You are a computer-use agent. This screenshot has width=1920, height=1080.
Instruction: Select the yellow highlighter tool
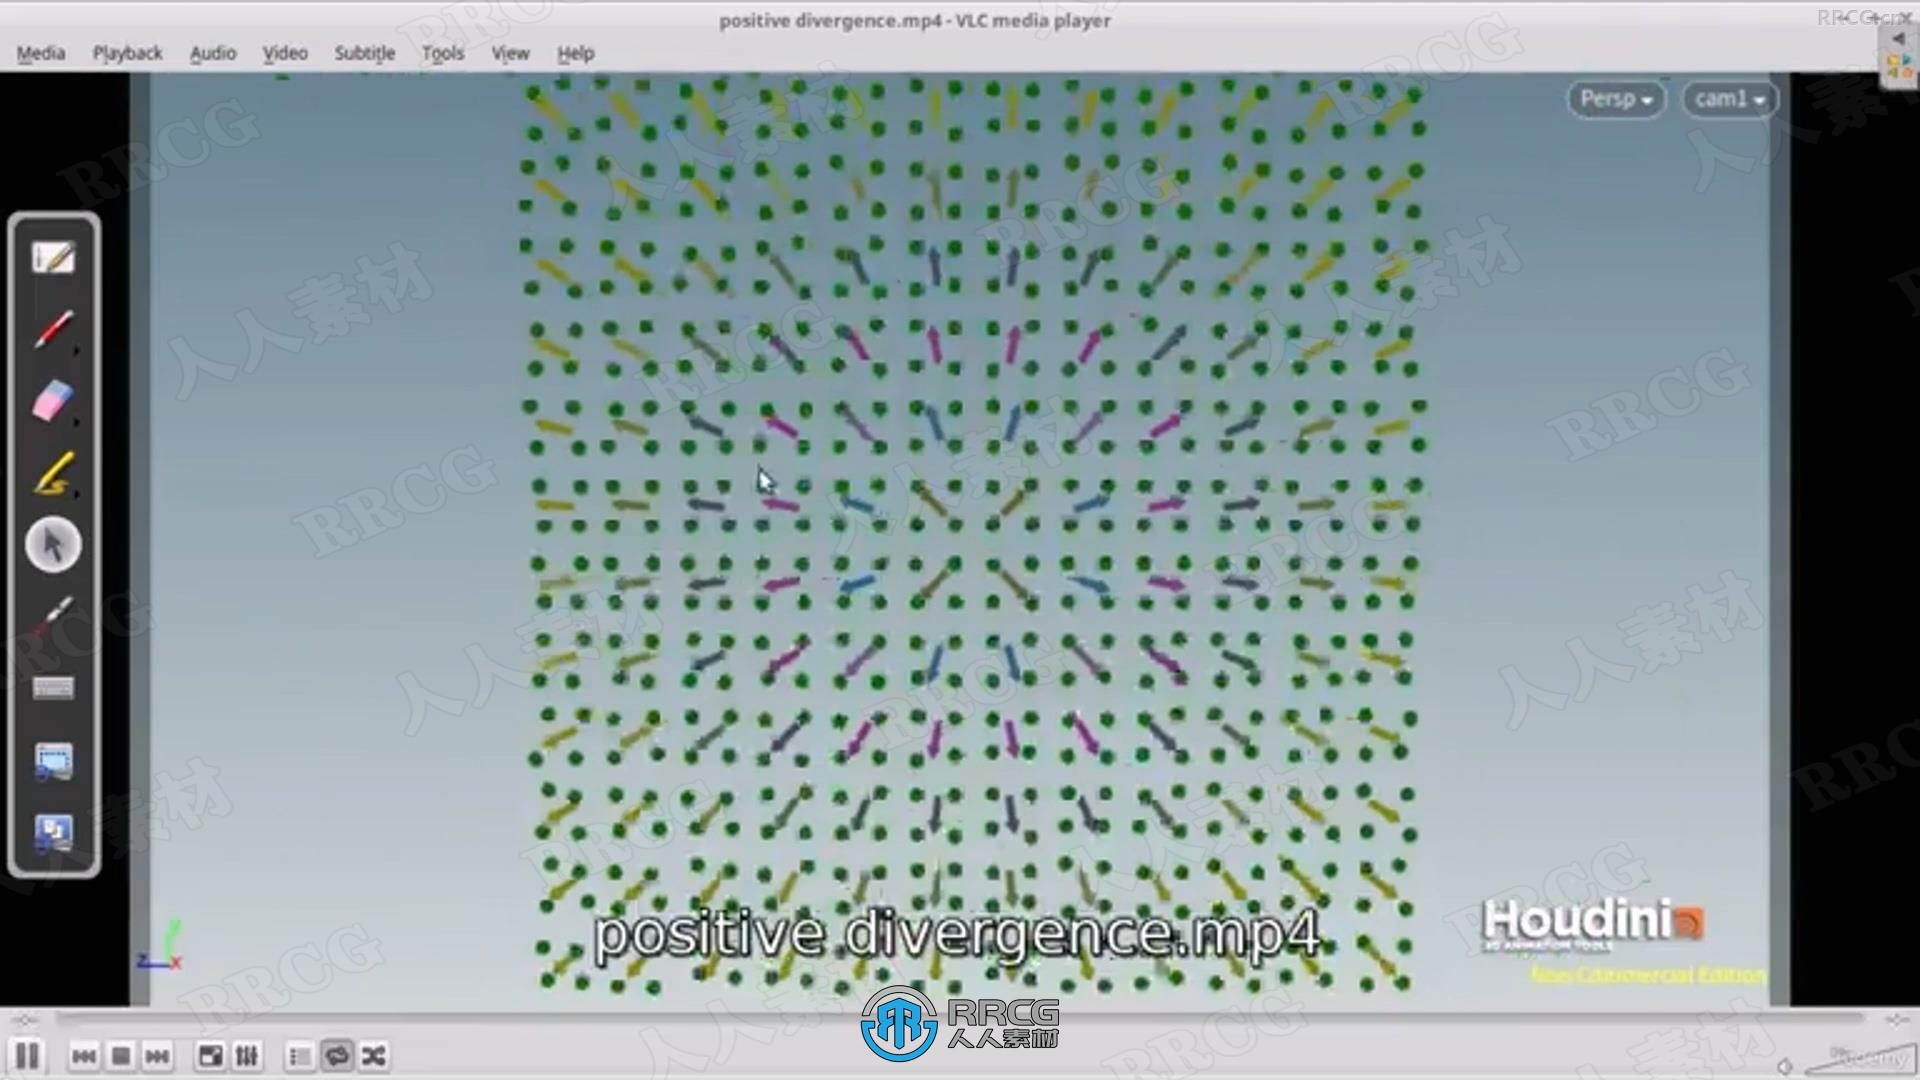pos(53,473)
